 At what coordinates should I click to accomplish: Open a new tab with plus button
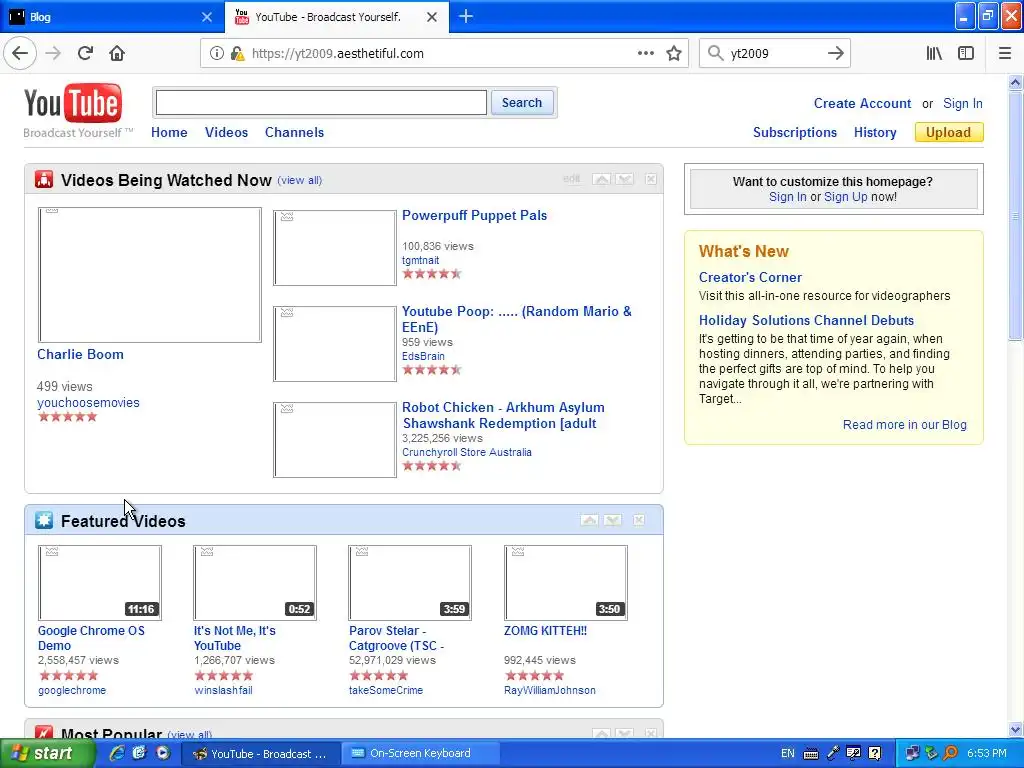(x=466, y=16)
